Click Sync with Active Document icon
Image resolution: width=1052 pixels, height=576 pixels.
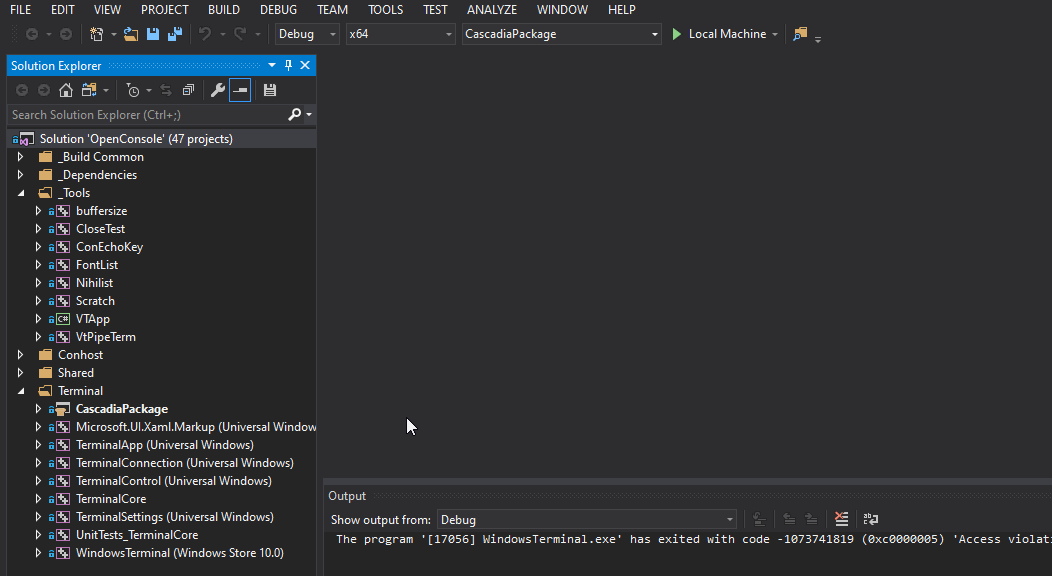pos(166,90)
